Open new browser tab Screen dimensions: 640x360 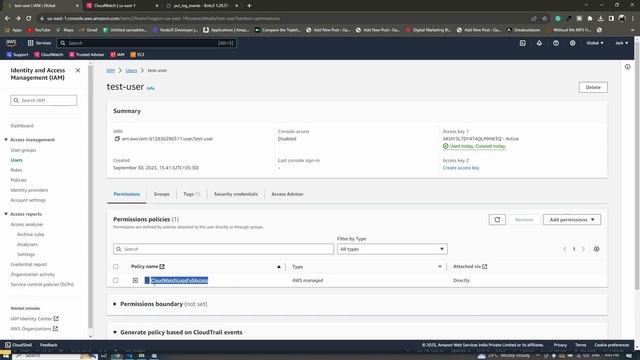(249, 6)
